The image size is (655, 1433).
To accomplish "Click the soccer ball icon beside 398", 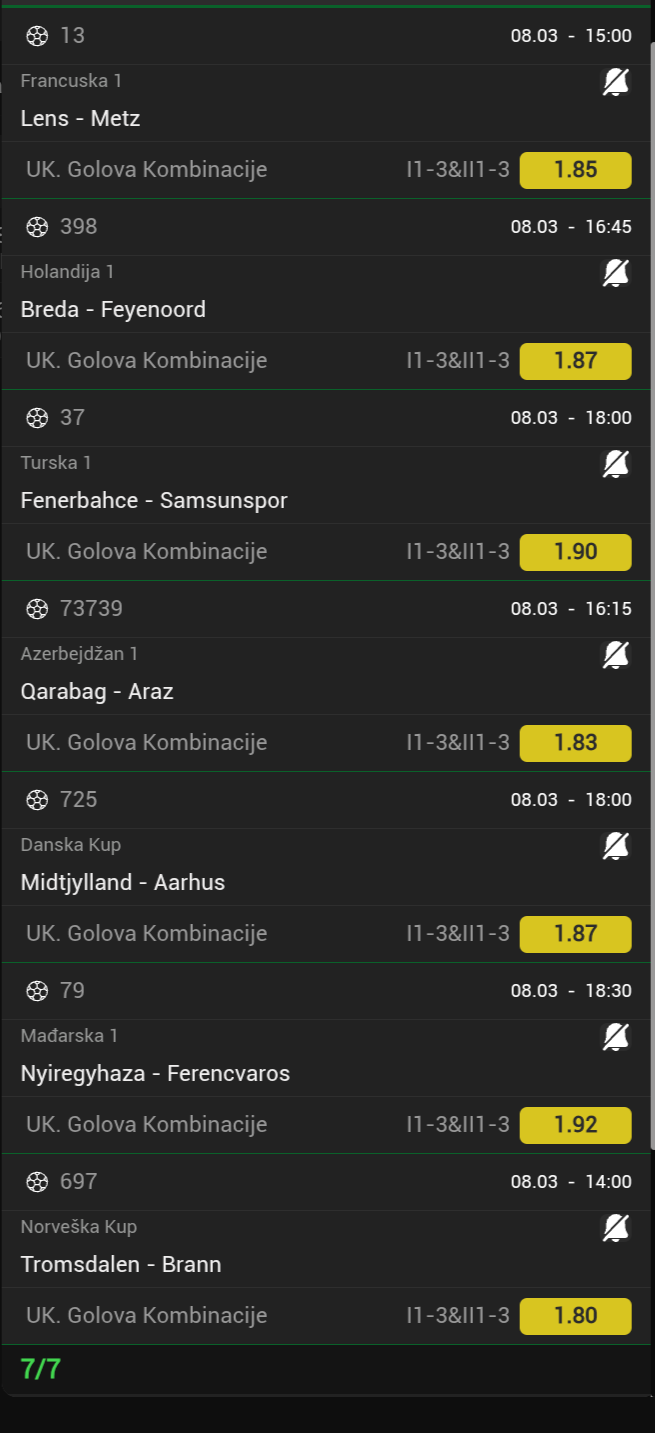I will (37, 227).
